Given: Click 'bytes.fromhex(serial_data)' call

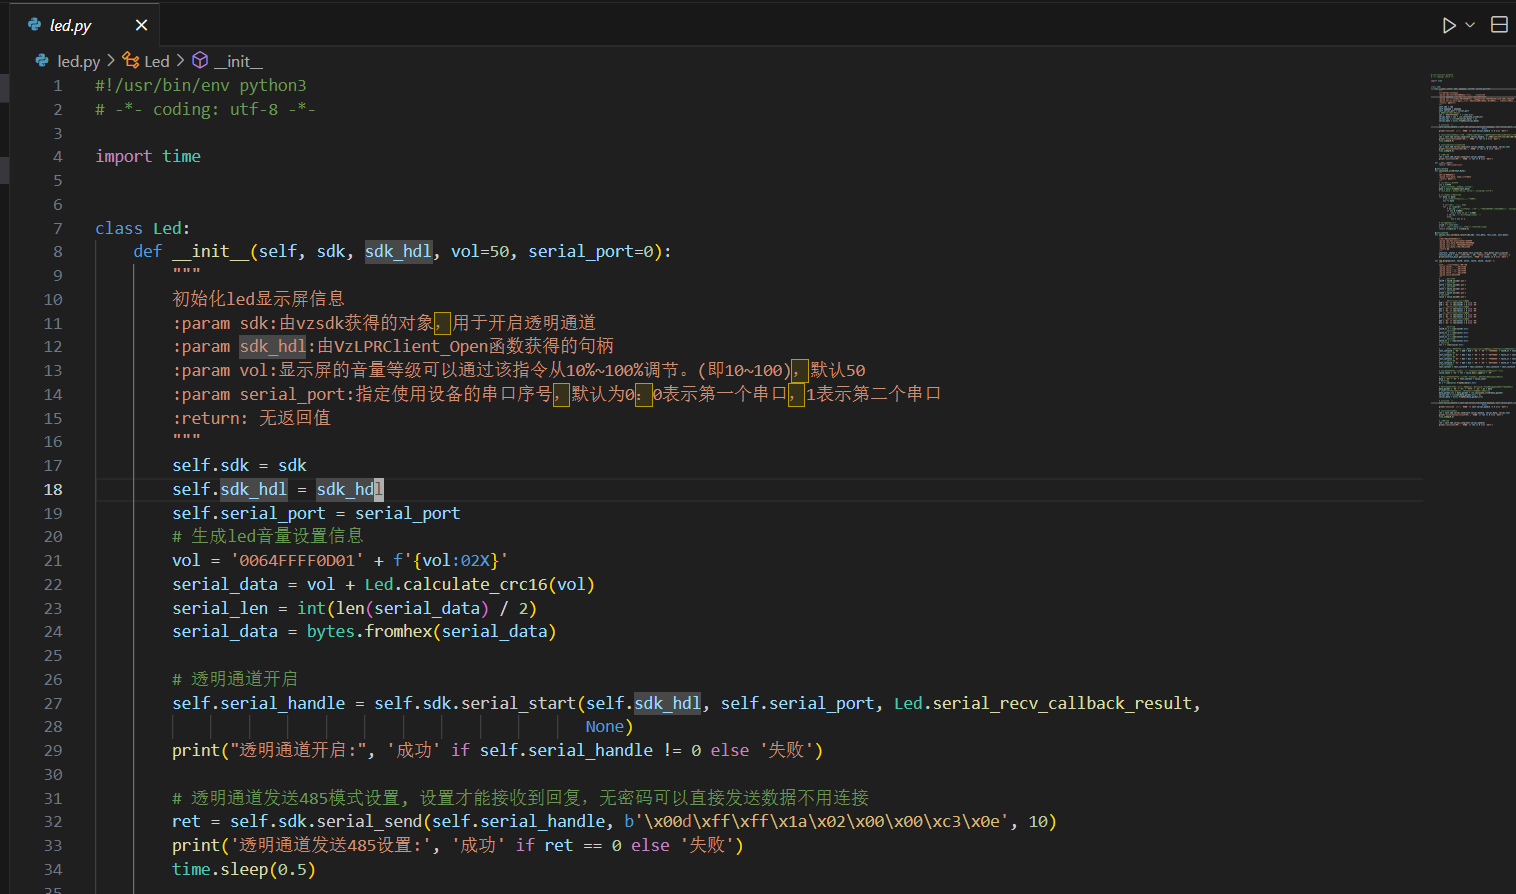Looking at the screenshot, I should [431, 632].
